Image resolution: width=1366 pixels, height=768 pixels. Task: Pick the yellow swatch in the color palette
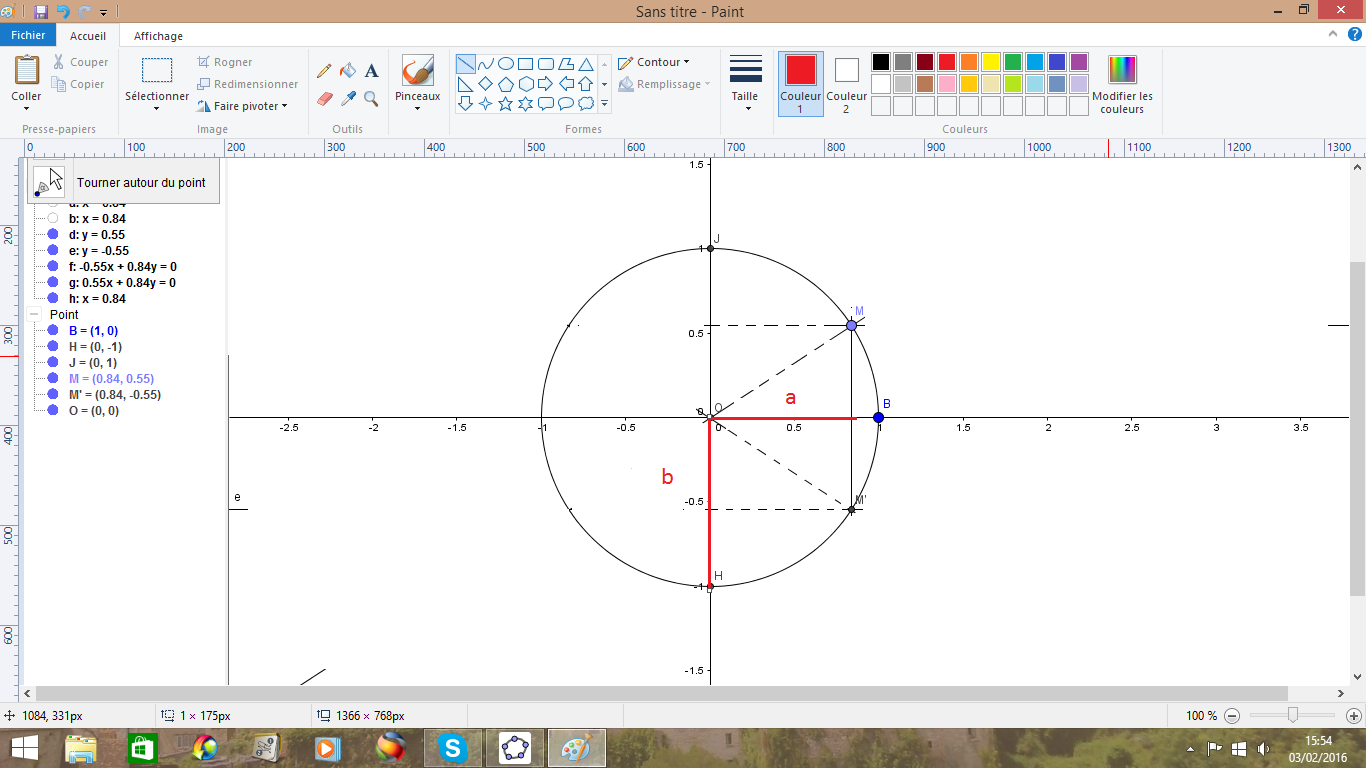(x=991, y=62)
